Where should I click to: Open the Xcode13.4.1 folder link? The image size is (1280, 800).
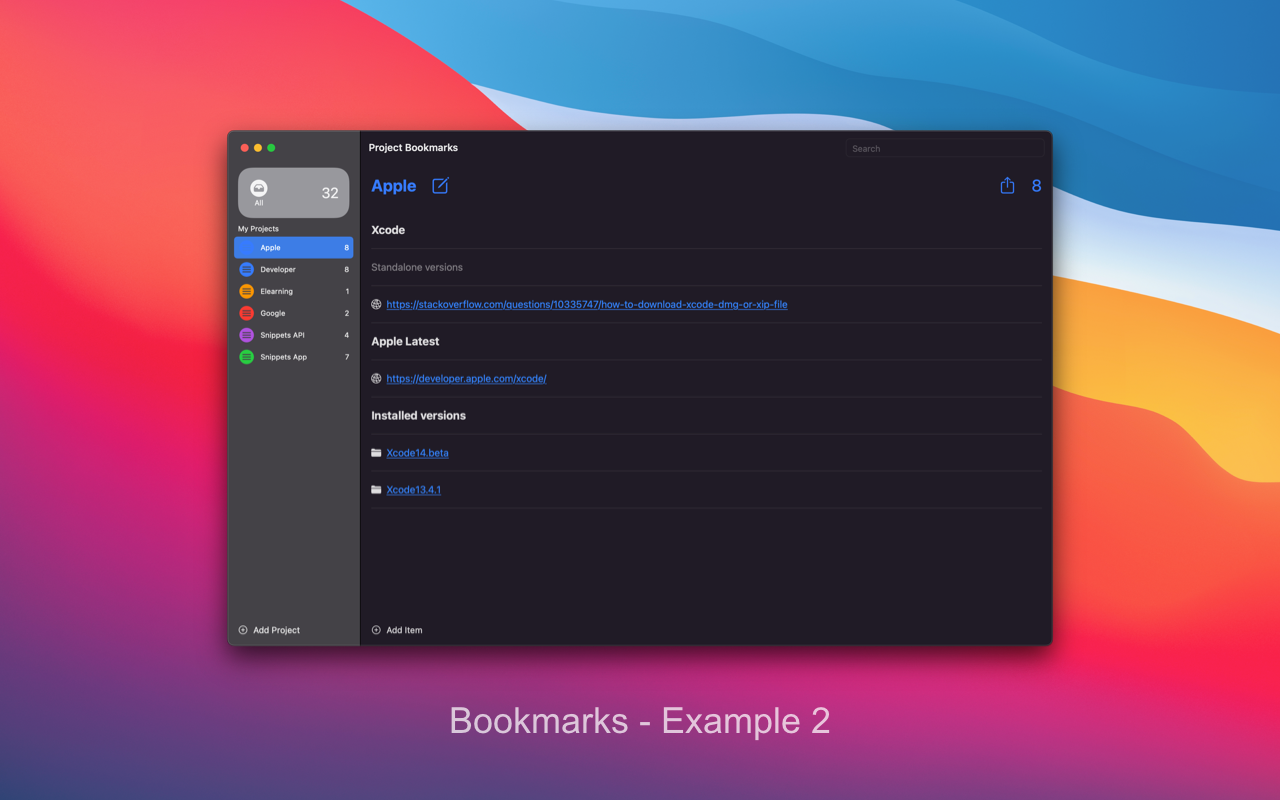[x=413, y=490]
